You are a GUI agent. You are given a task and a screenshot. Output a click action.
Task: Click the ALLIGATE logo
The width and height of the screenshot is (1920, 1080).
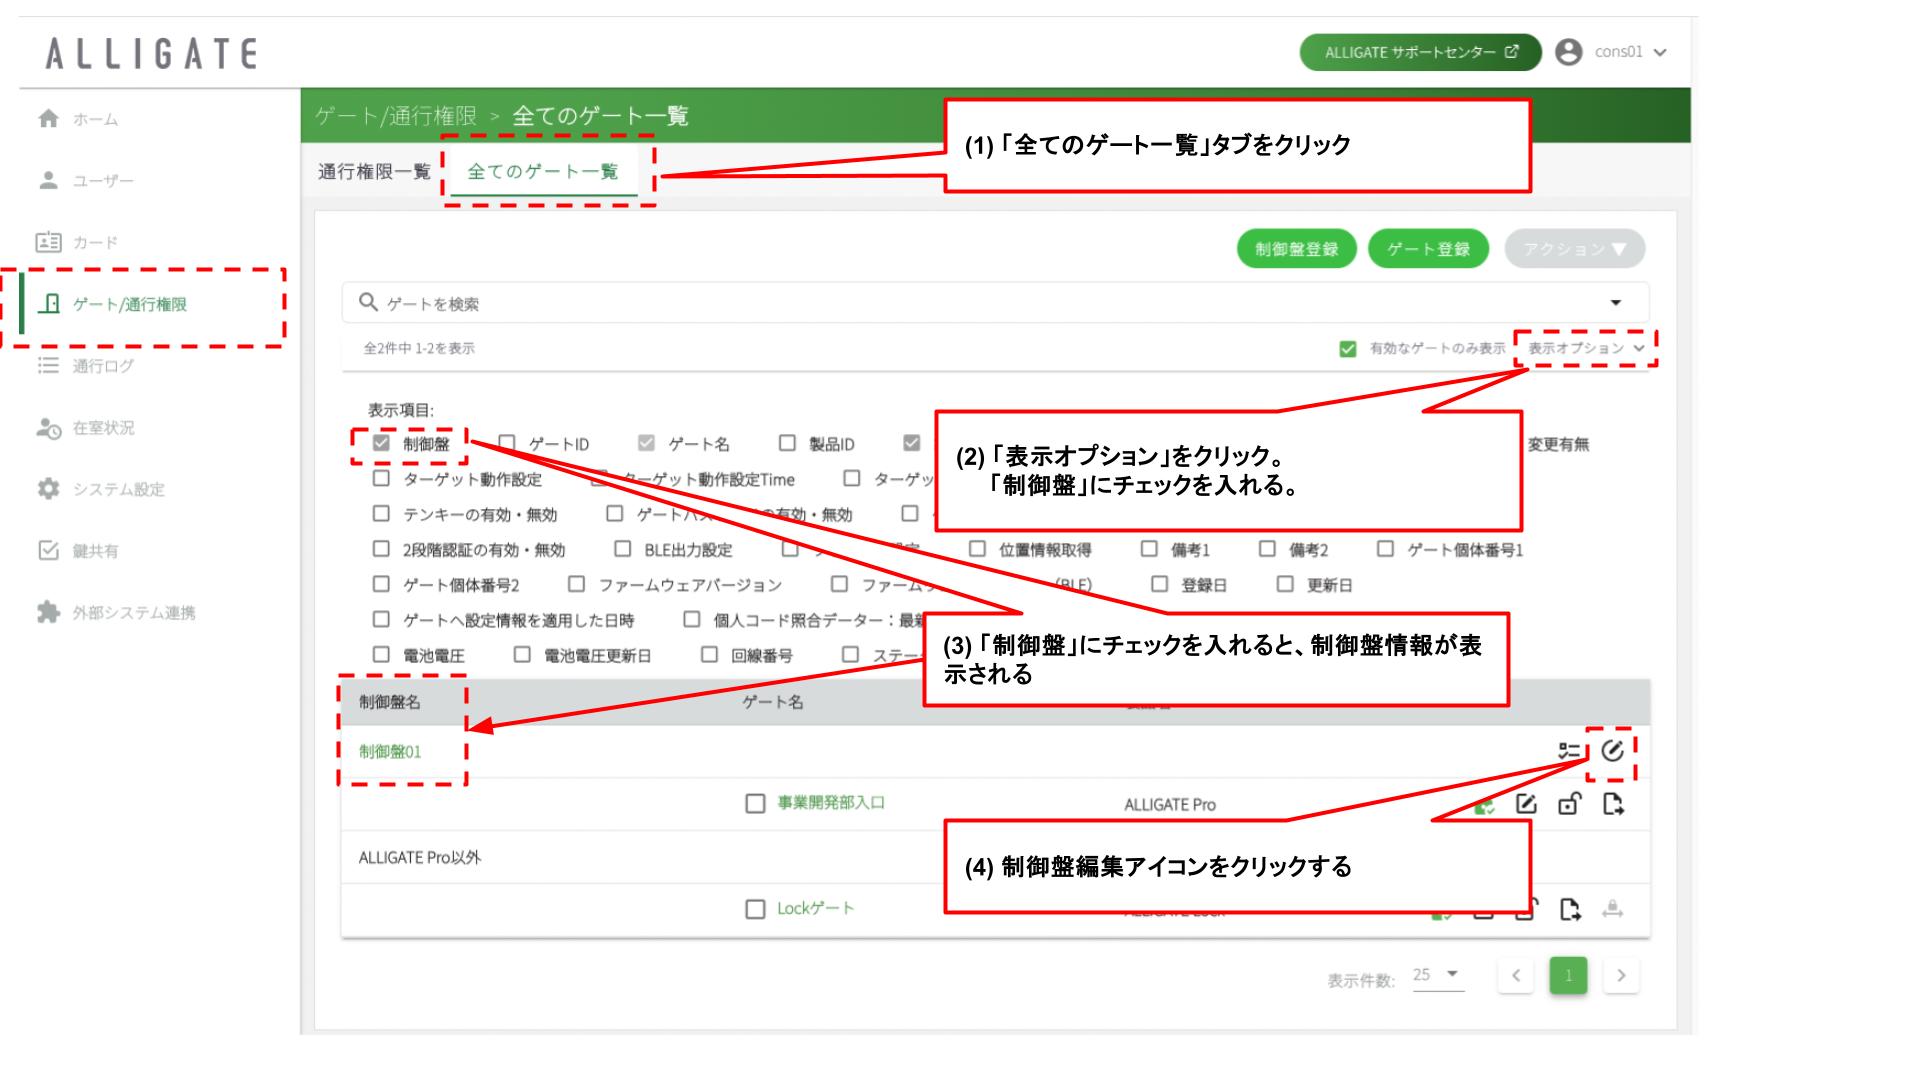[152, 53]
